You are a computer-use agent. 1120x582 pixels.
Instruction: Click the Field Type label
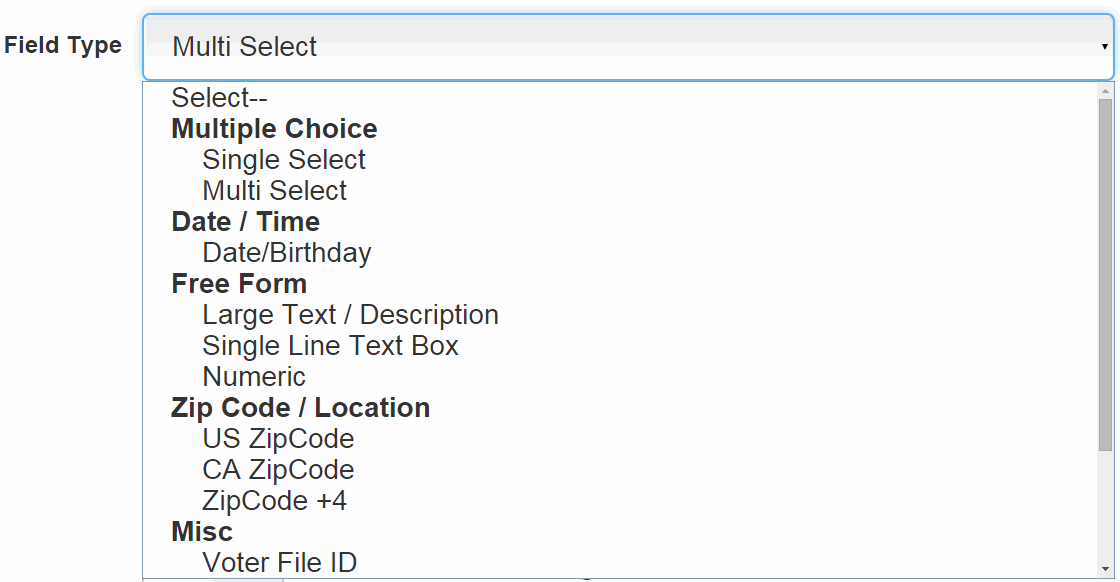tap(63, 45)
